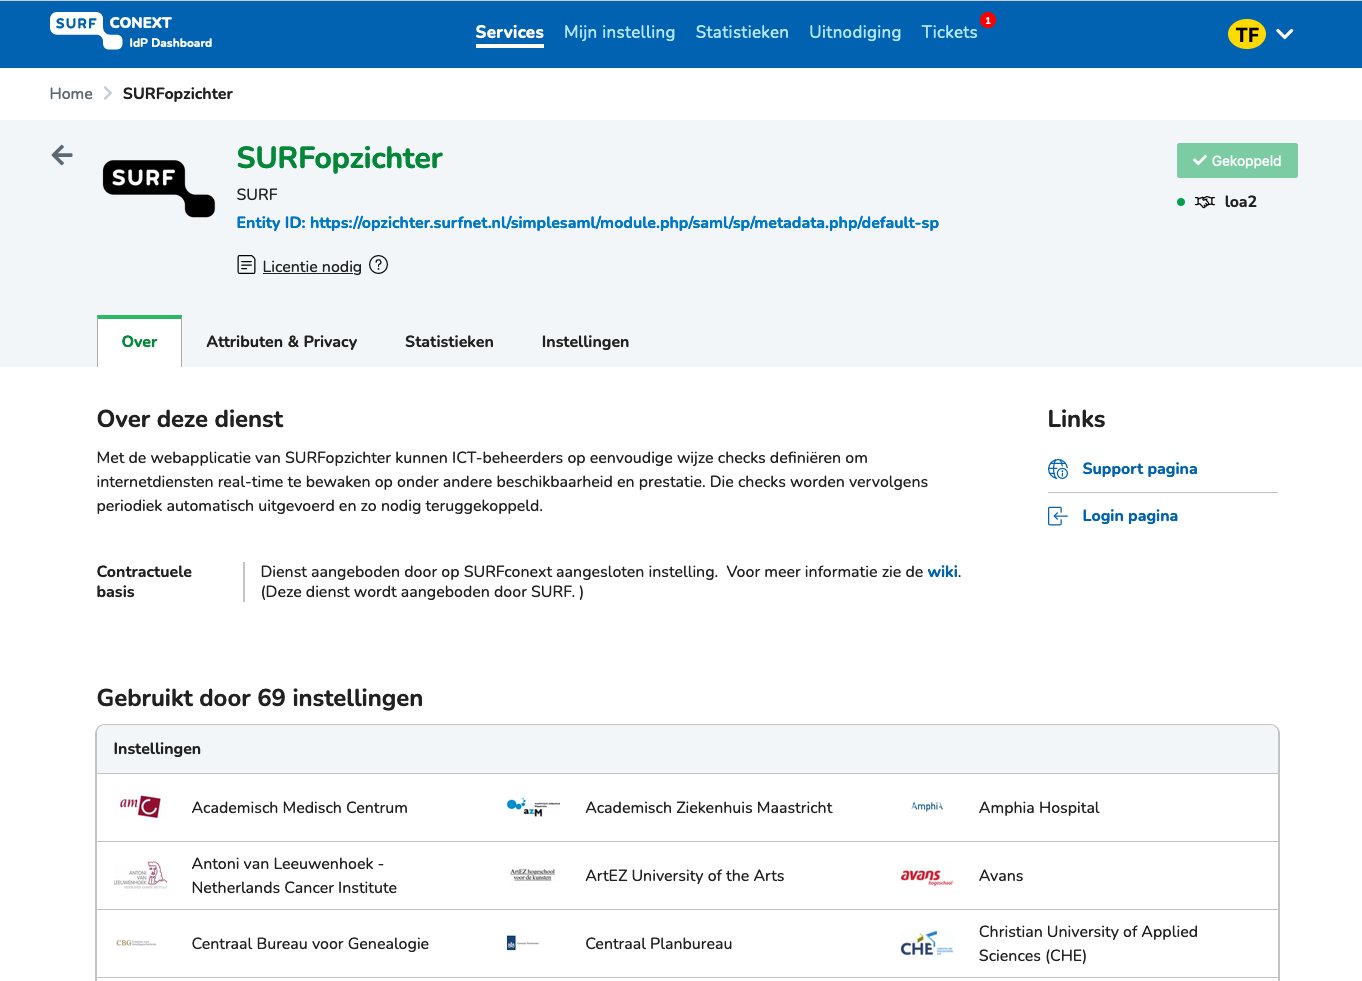Click the Amphia Hospital logo
Screen dimensions: 1362x981
tap(927, 806)
